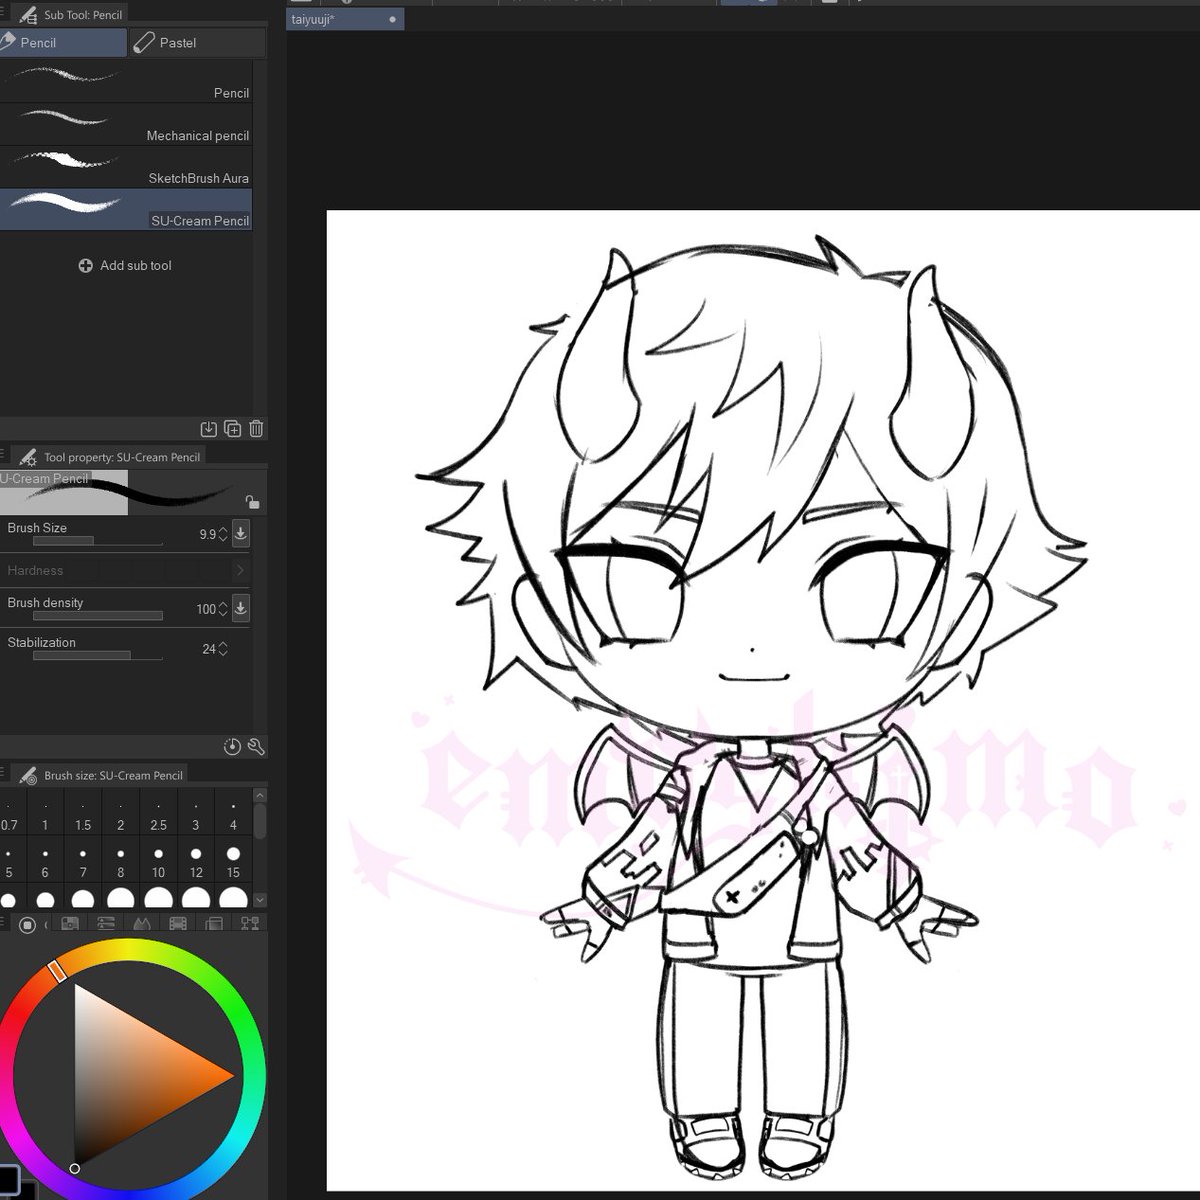Adjust the Brush Size slider

click(98, 541)
